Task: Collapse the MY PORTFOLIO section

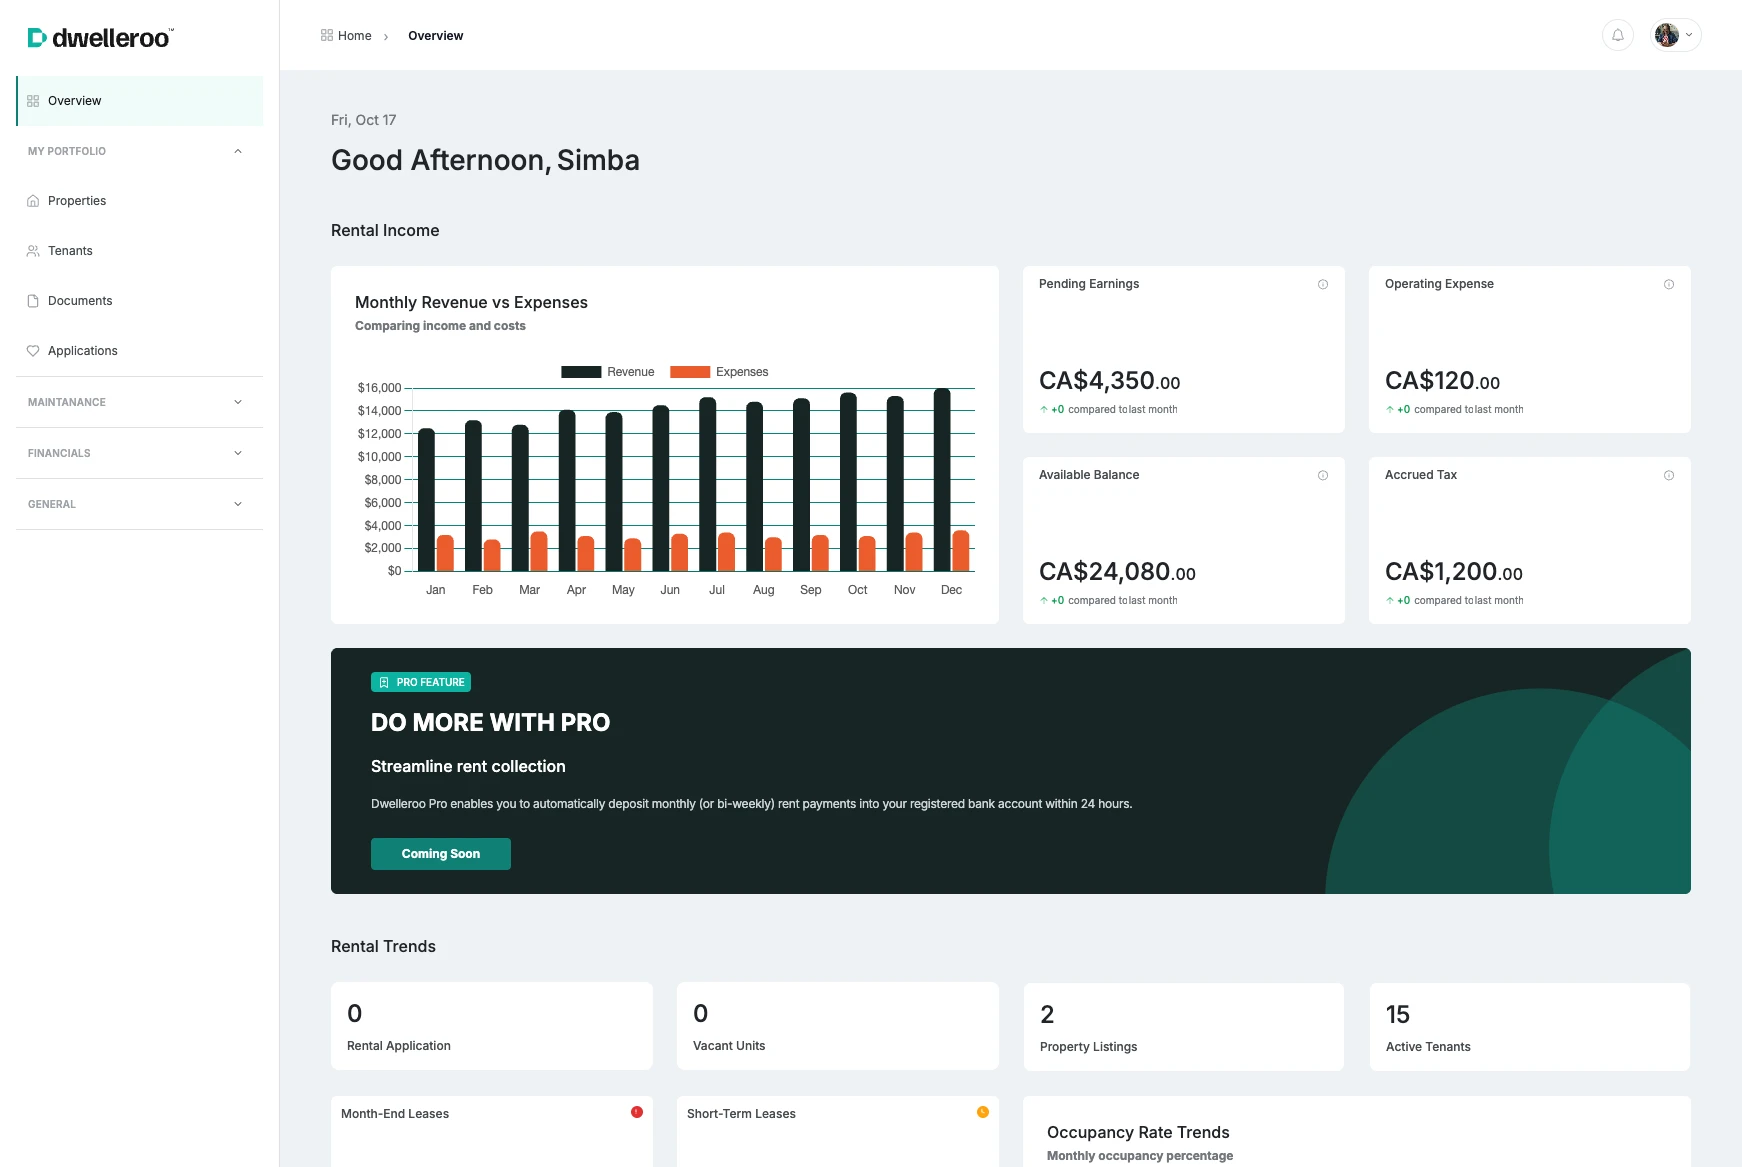Action: point(237,151)
